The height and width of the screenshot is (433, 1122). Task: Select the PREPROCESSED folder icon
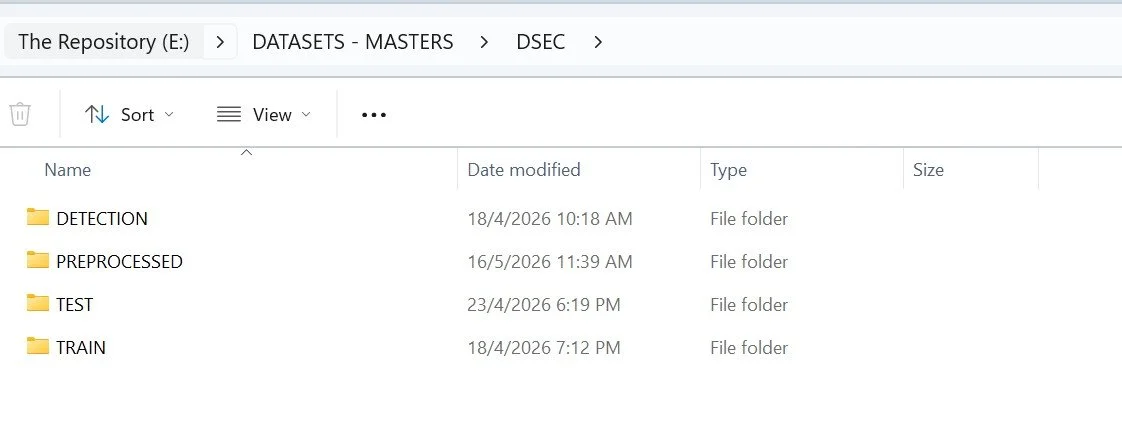tap(38, 260)
